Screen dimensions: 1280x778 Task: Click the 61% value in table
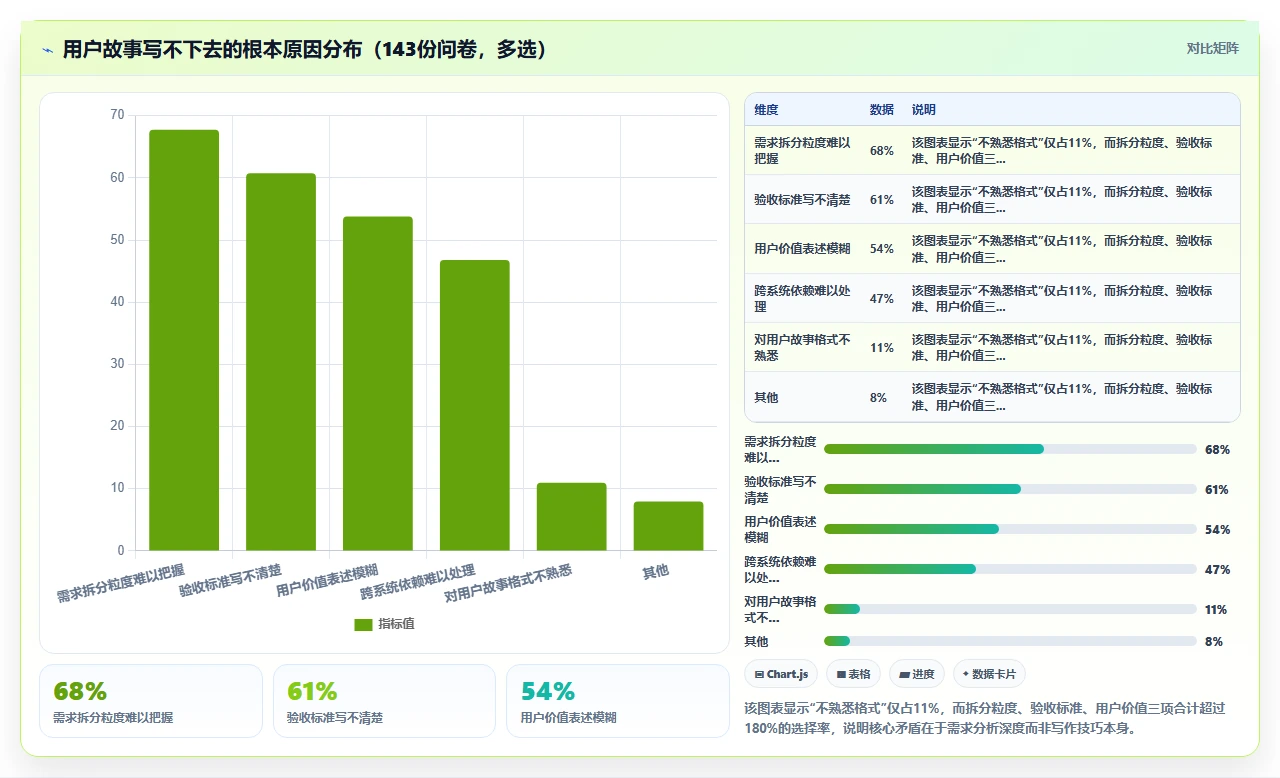[882, 199]
